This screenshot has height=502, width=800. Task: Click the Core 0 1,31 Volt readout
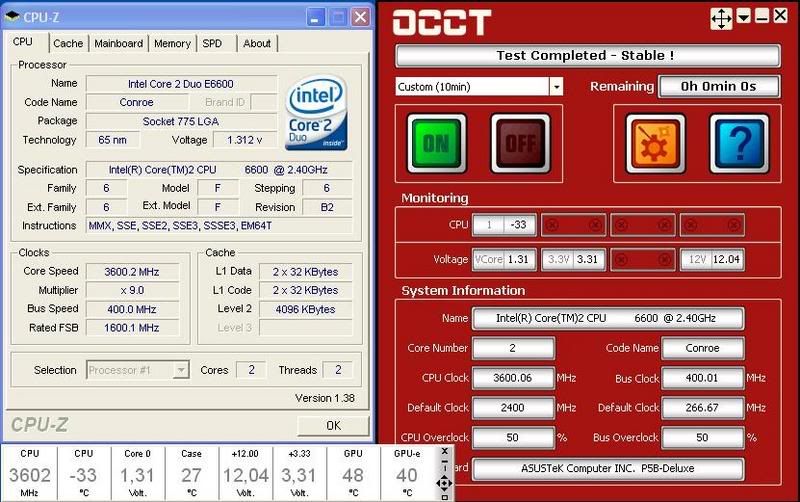pos(137,473)
